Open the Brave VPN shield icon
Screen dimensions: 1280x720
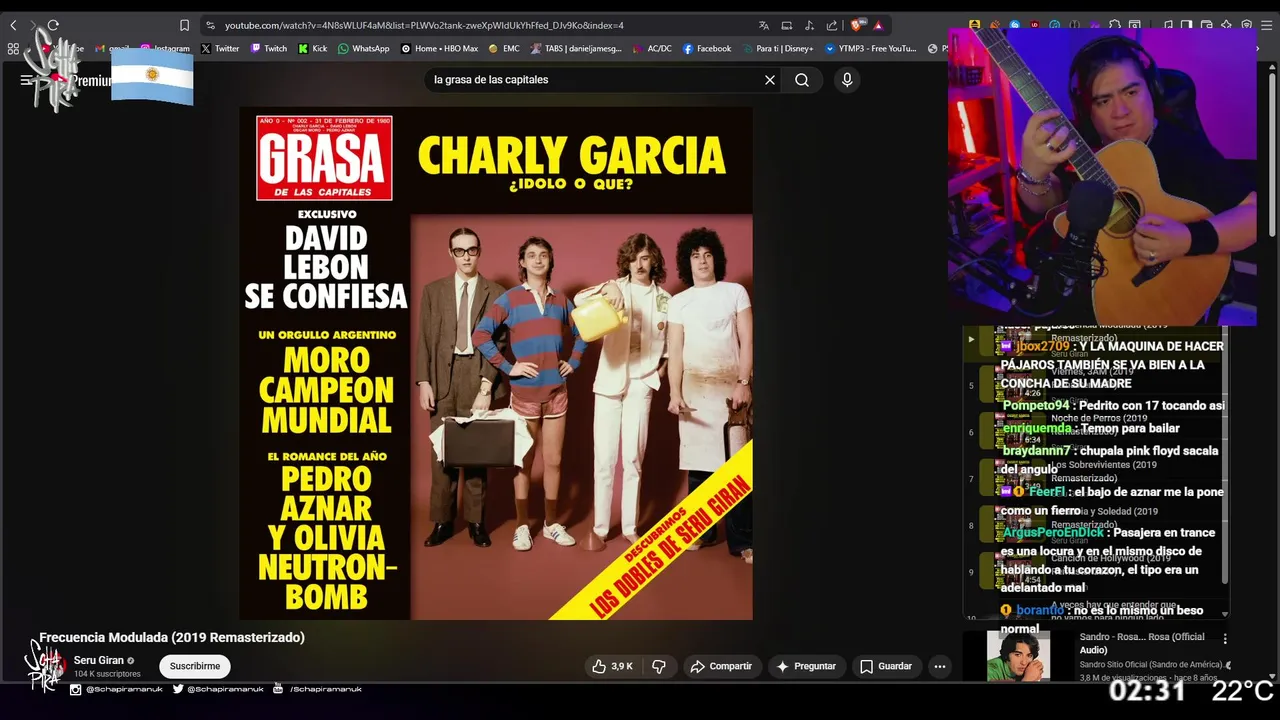pos(1246,25)
